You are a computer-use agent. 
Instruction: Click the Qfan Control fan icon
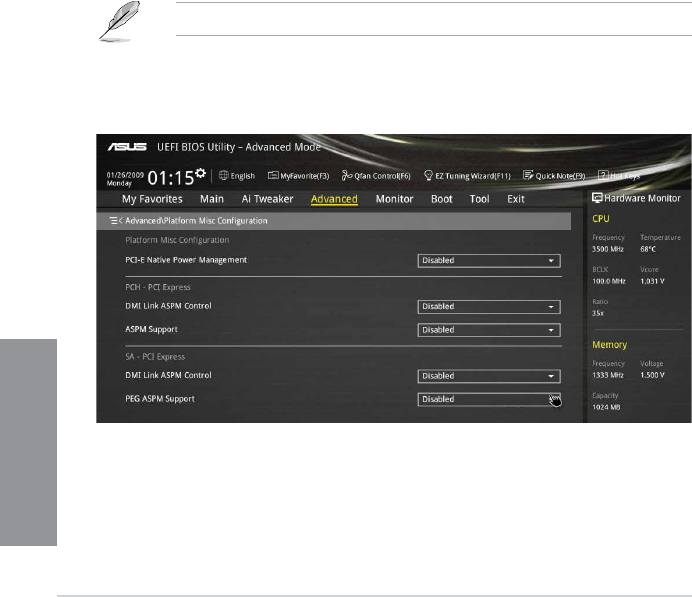(347, 176)
